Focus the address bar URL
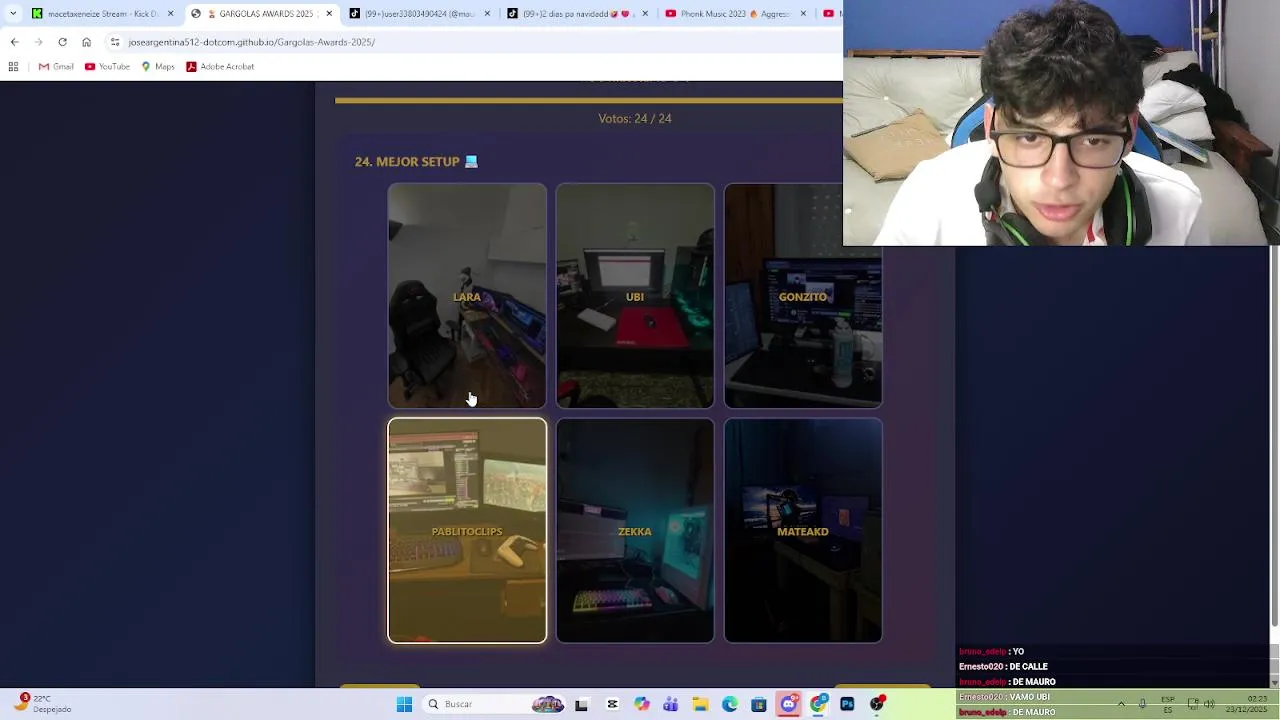The height and width of the screenshot is (720, 1280). coord(251,42)
